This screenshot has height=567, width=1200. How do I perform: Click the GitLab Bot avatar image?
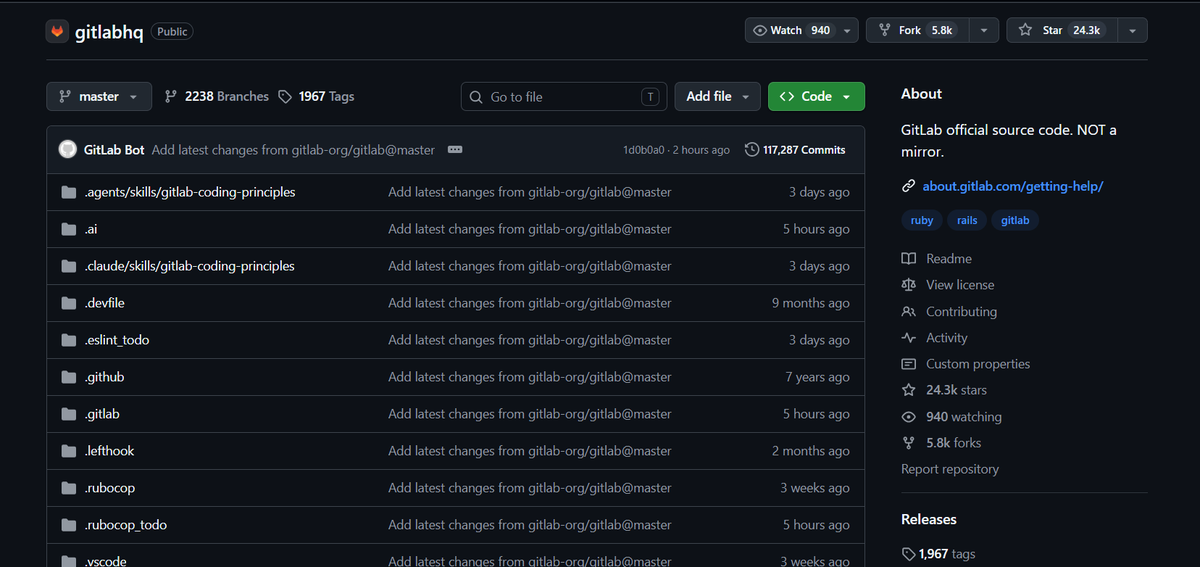coord(68,149)
